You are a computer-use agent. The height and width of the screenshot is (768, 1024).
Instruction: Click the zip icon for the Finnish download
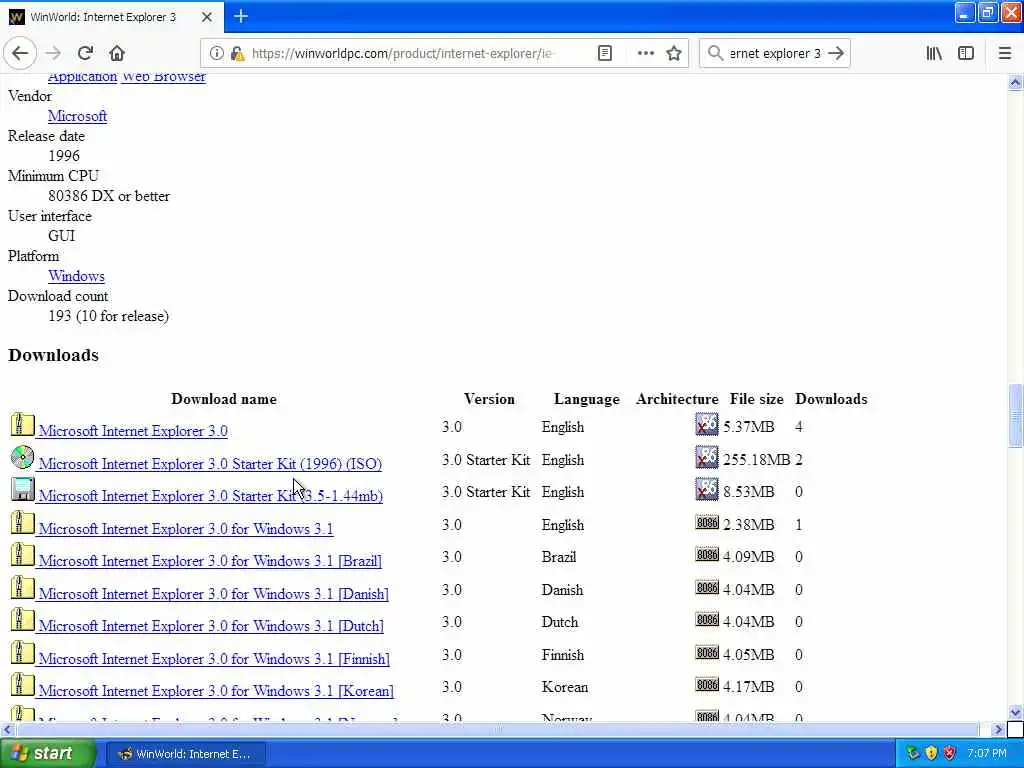pyautogui.click(x=22, y=652)
